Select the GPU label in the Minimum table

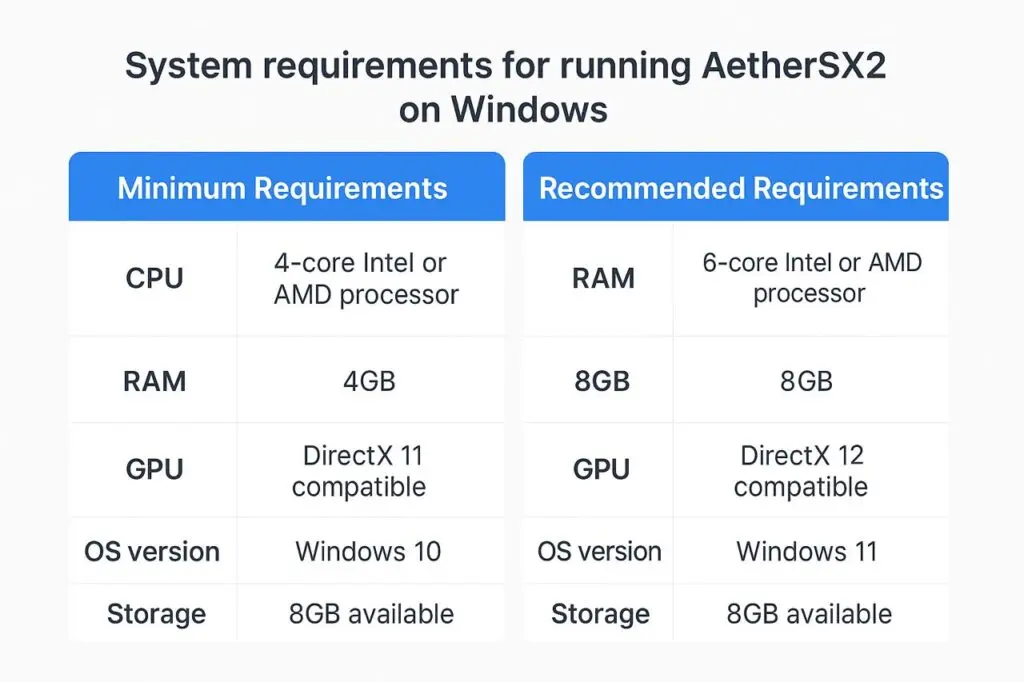click(155, 469)
